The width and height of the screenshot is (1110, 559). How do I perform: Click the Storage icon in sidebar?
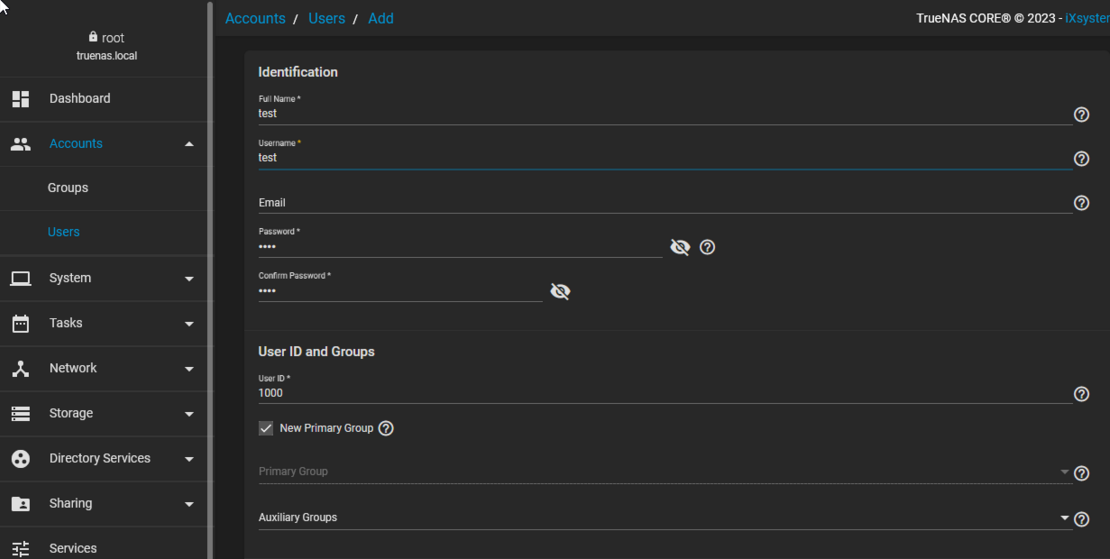point(21,414)
